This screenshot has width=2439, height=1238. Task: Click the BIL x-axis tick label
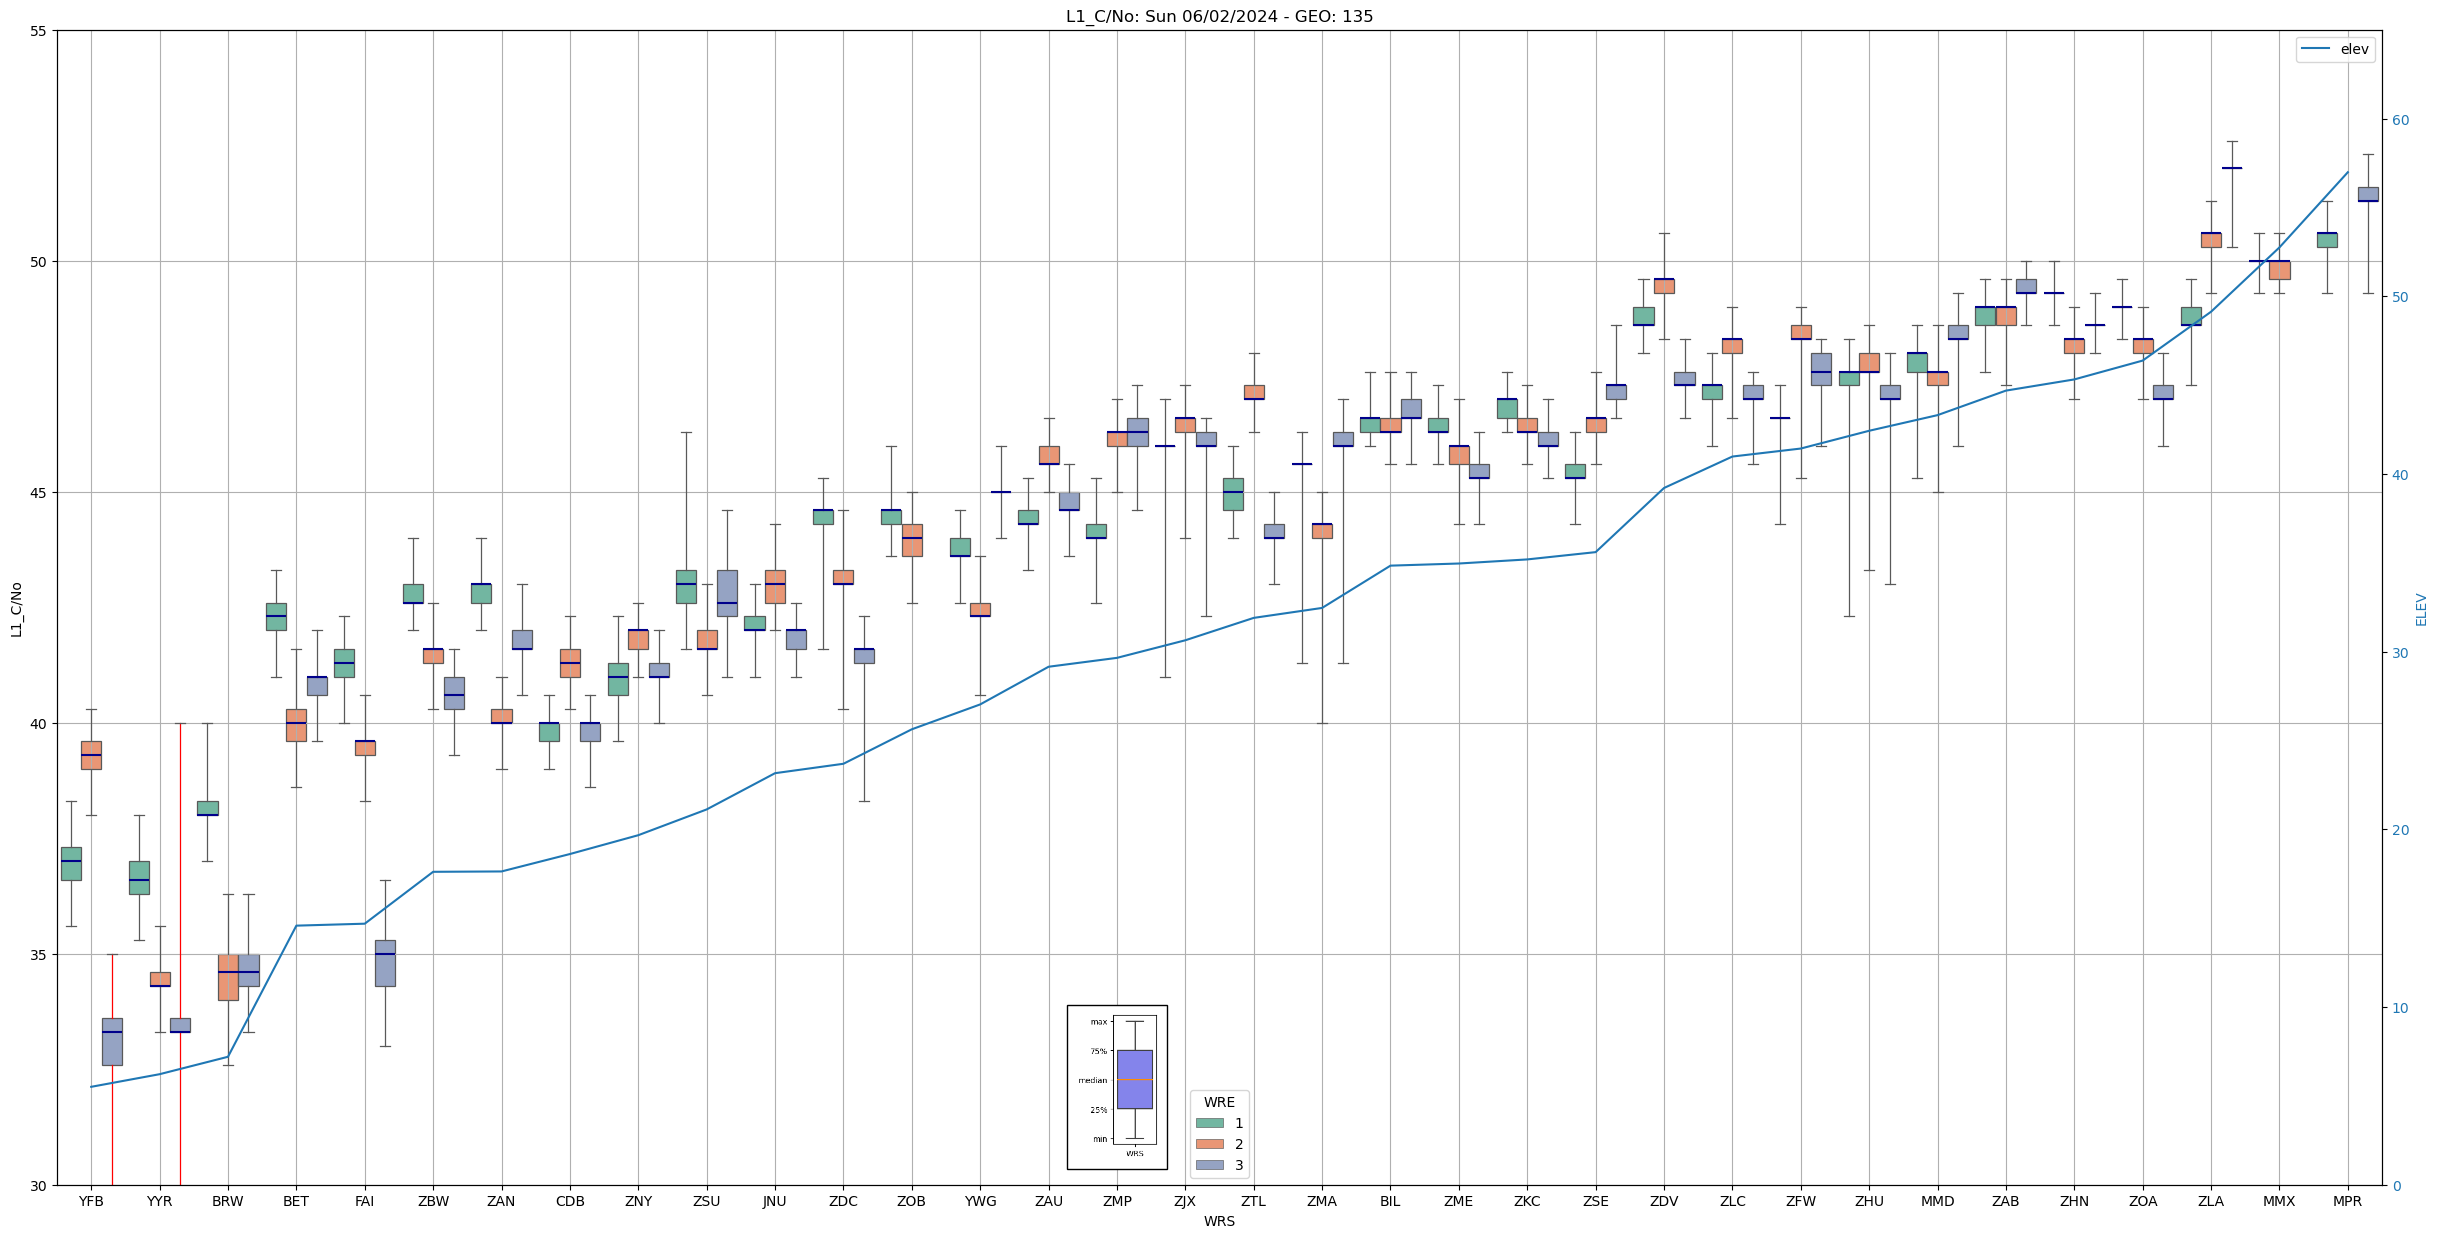click(x=1390, y=1202)
